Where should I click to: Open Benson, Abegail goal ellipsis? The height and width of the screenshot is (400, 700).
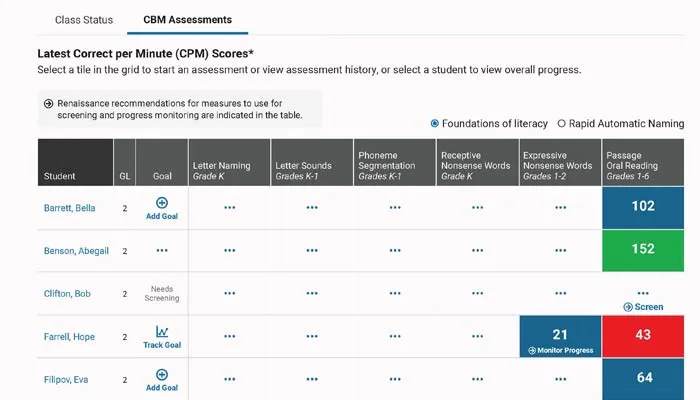point(162,250)
